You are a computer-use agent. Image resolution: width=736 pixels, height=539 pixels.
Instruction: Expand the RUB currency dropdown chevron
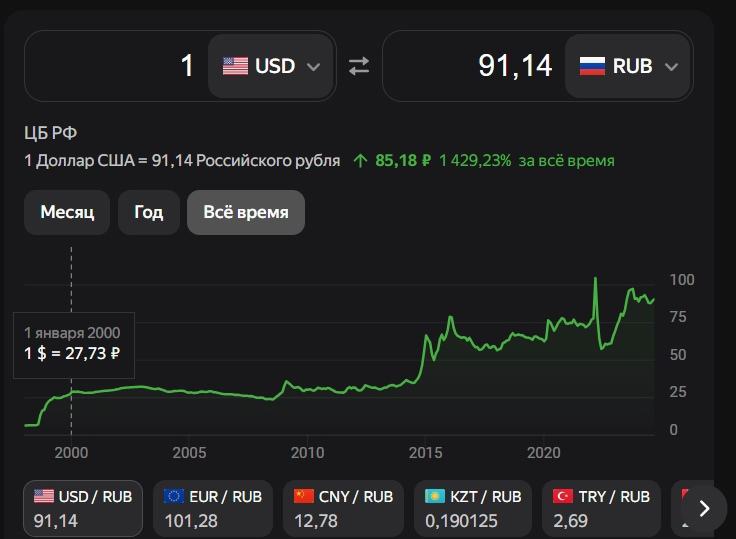tap(670, 67)
